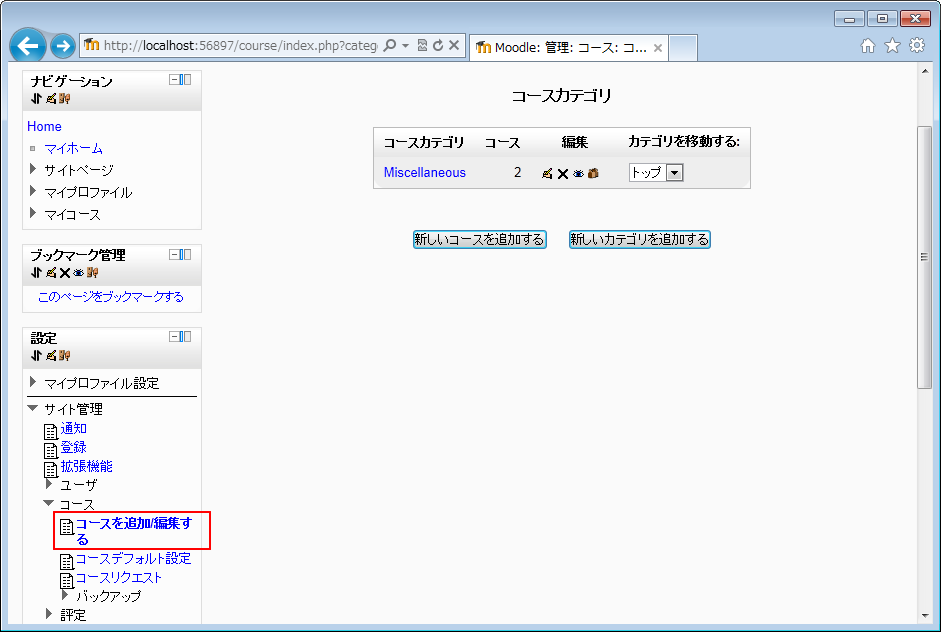This screenshot has width=941, height=632.
Task: Click the cohorts icon in Miscellaneous row
Action: tap(593, 173)
